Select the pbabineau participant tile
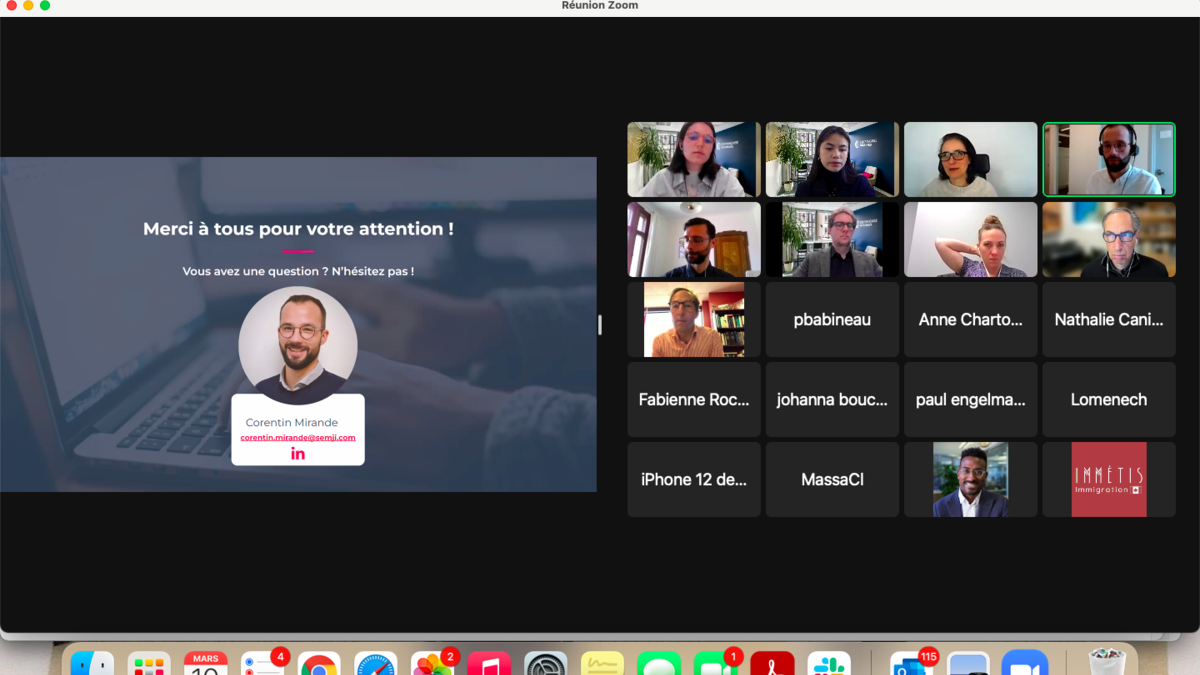 tap(832, 320)
